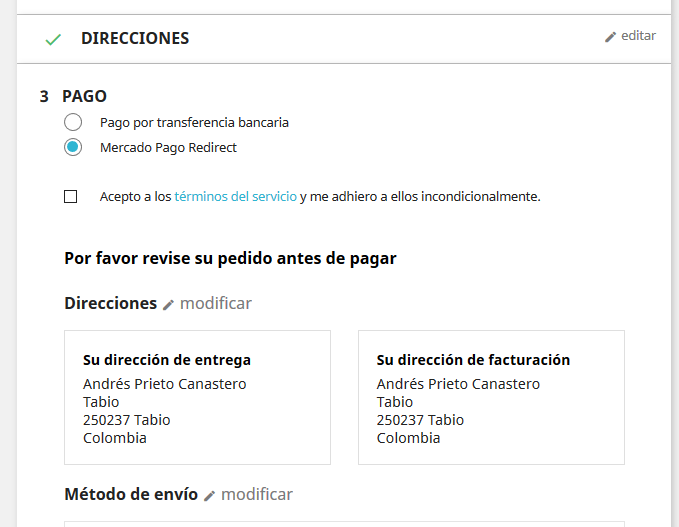The height and width of the screenshot is (527, 679).
Task: Check the accept terms of service checkbox
Action: 71,197
